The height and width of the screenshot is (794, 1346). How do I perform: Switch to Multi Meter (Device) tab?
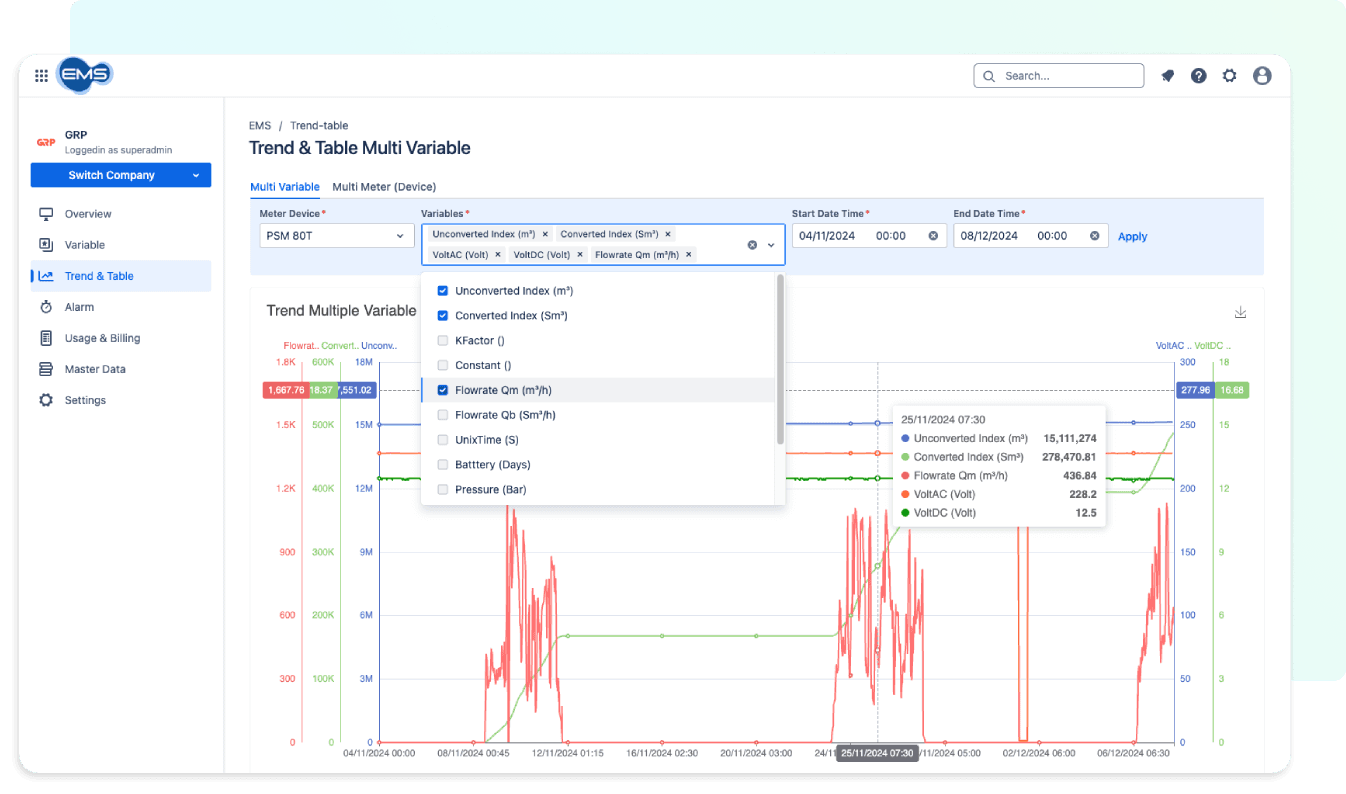click(x=384, y=187)
